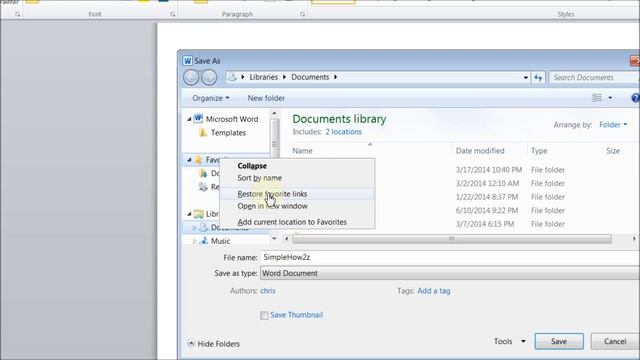Enable the Save Thumbnail checkbox
Viewport: 640px width, 360px height.
click(264, 315)
